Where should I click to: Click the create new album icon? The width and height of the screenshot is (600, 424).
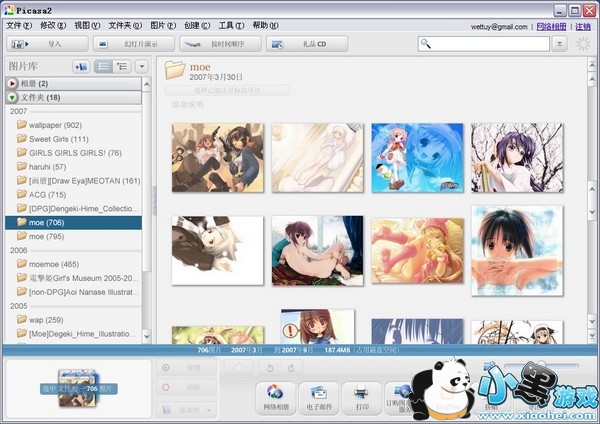click(81, 66)
